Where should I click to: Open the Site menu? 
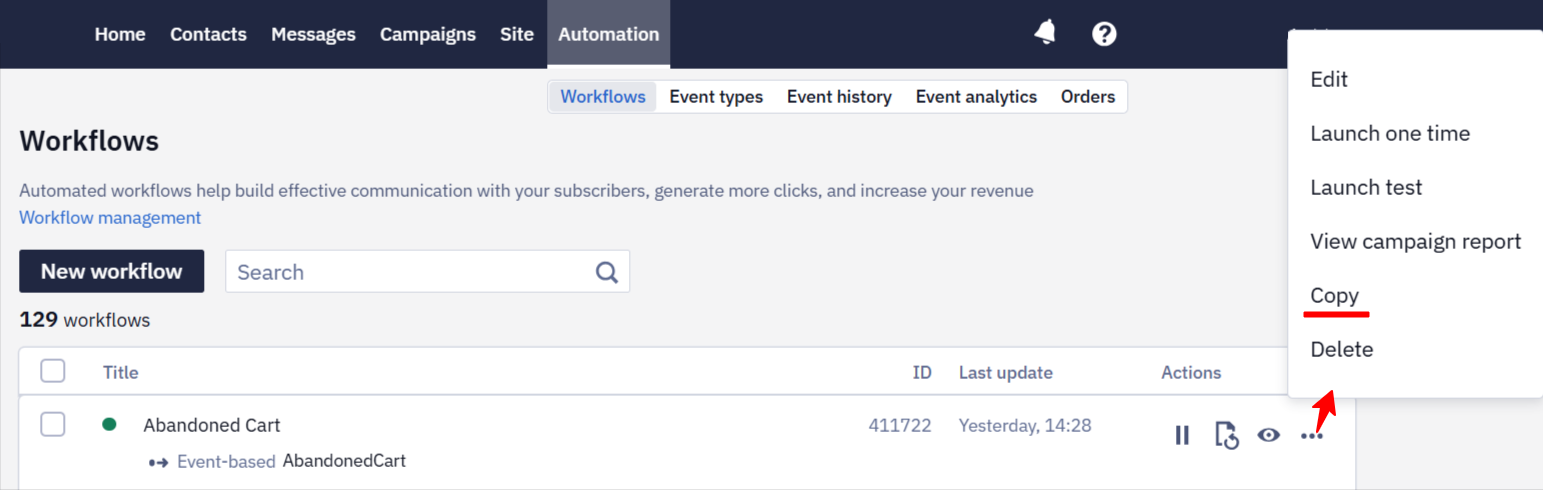click(517, 34)
